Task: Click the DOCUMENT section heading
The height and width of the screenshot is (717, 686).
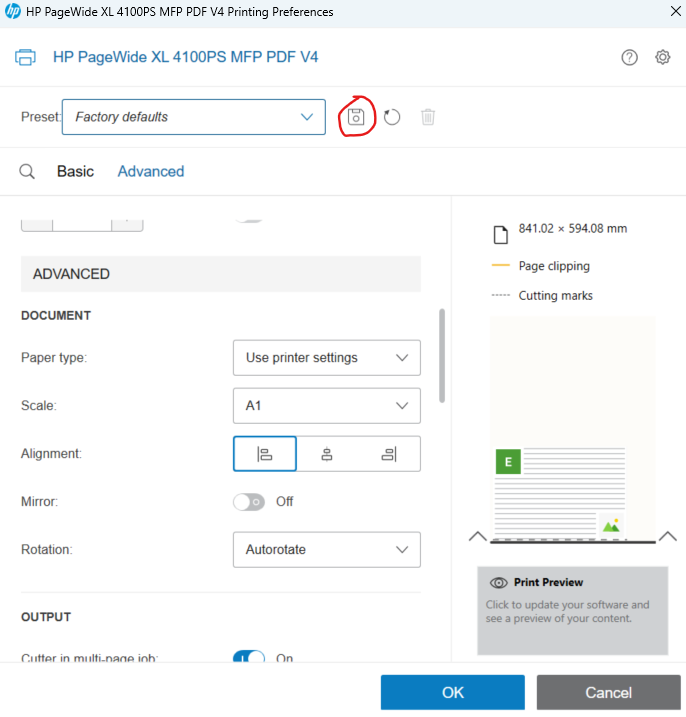Action: 56,316
